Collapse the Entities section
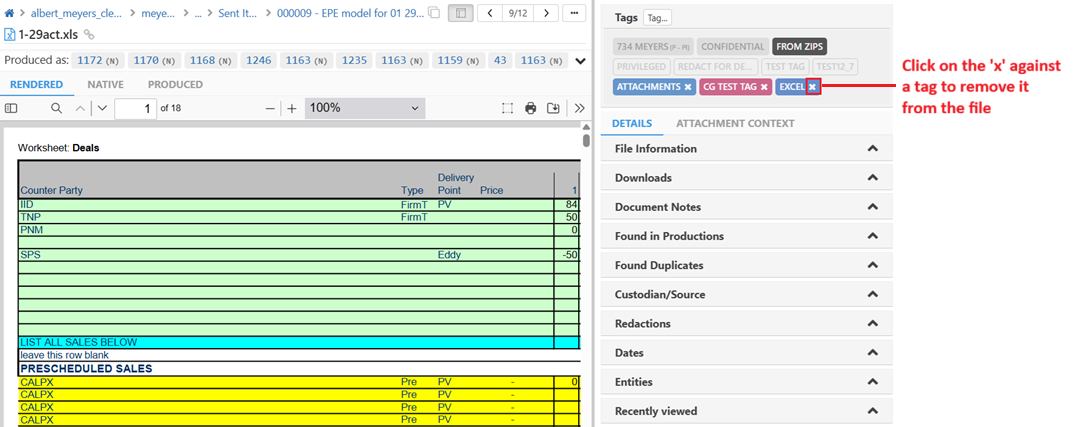1076x427 pixels. point(872,382)
